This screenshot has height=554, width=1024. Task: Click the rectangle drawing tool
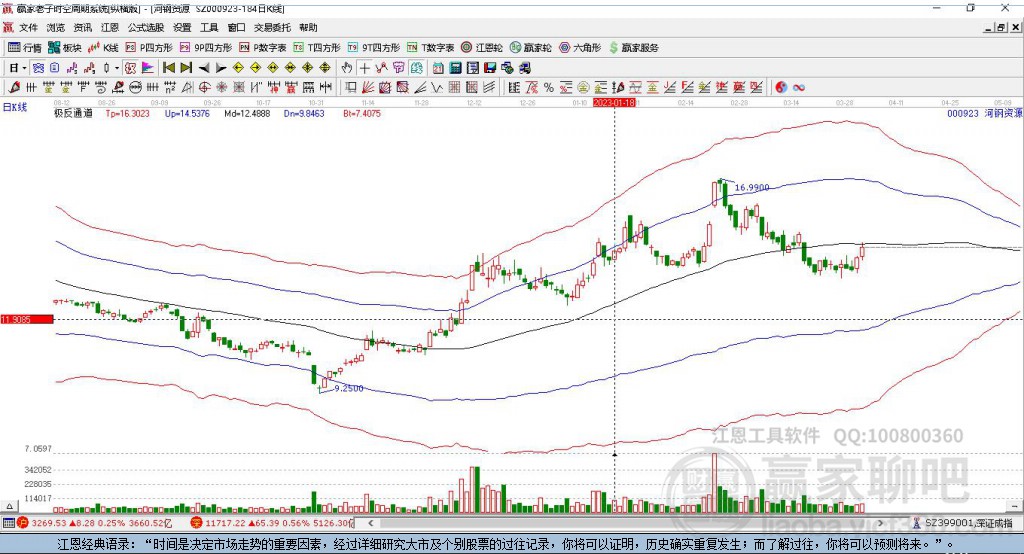[x=351, y=87]
